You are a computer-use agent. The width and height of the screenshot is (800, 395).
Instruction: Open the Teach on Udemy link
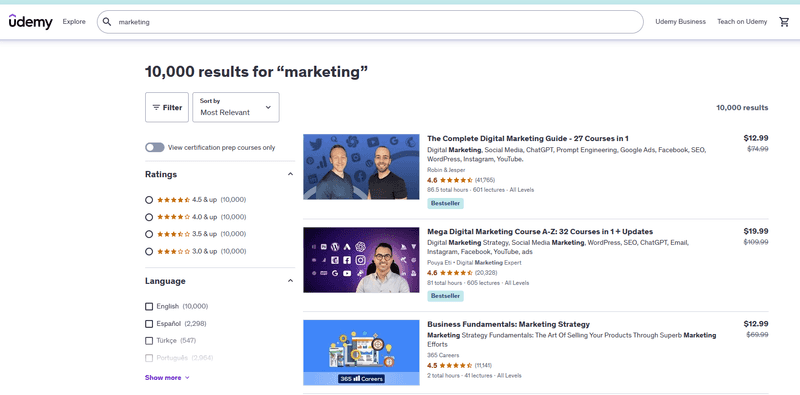point(742,22)
